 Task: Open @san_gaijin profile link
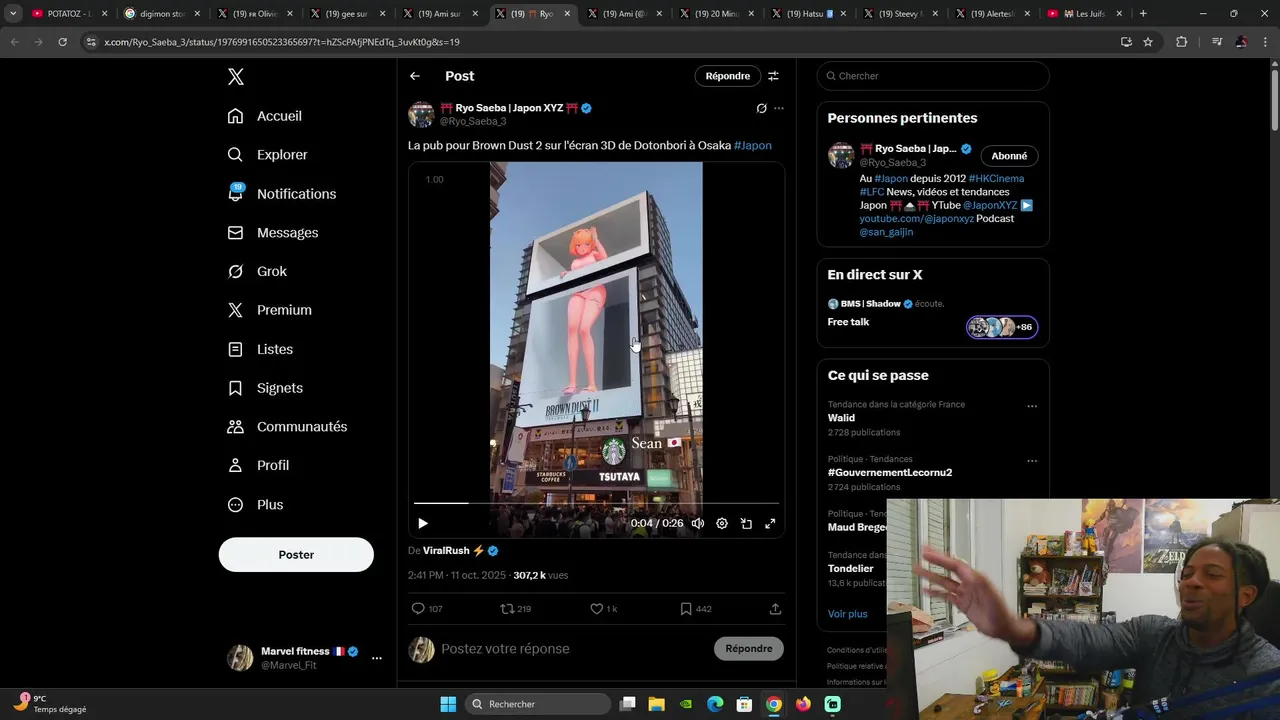(886, 232)
